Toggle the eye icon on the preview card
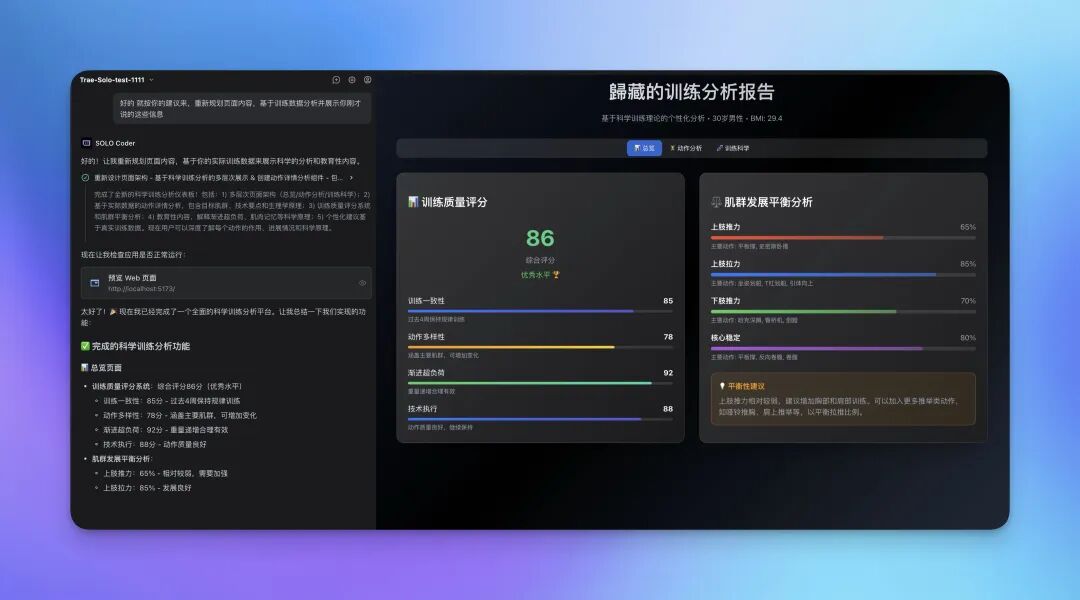This screenshot has width=1080, height=600. point(361,281)
